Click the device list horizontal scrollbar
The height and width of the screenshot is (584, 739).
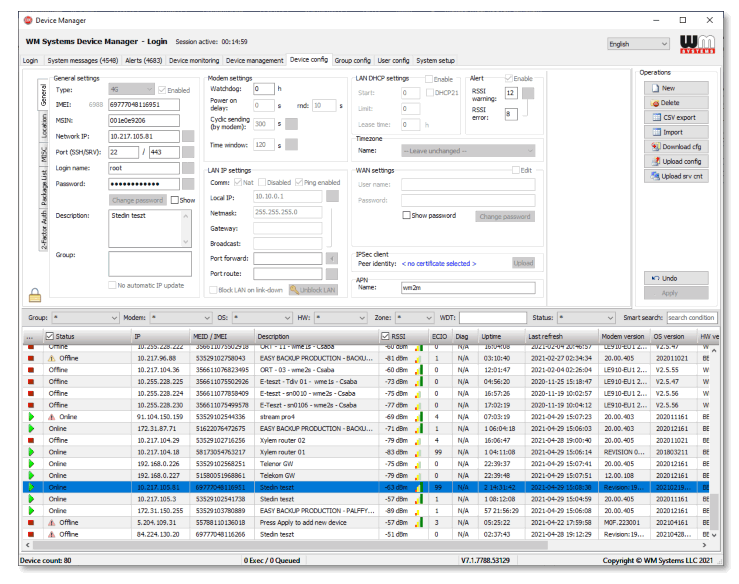click(x=291, y=545)
